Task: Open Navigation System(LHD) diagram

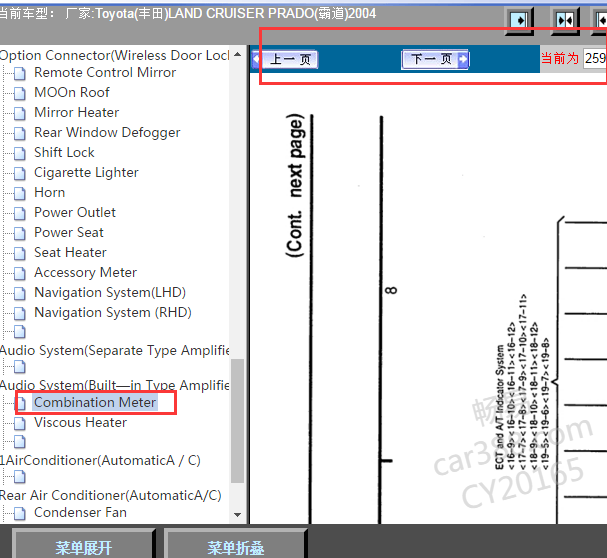Action: point(110,293)
